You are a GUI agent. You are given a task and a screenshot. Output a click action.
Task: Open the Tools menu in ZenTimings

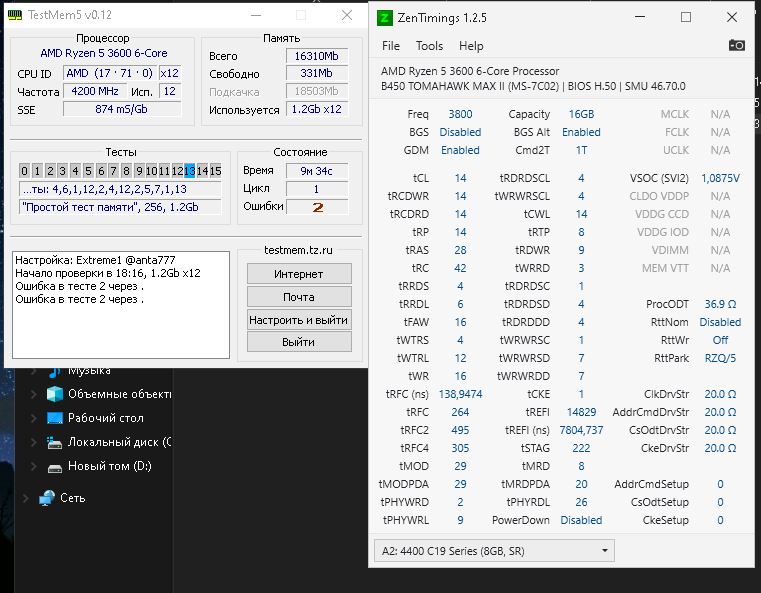tap(429, 46)
